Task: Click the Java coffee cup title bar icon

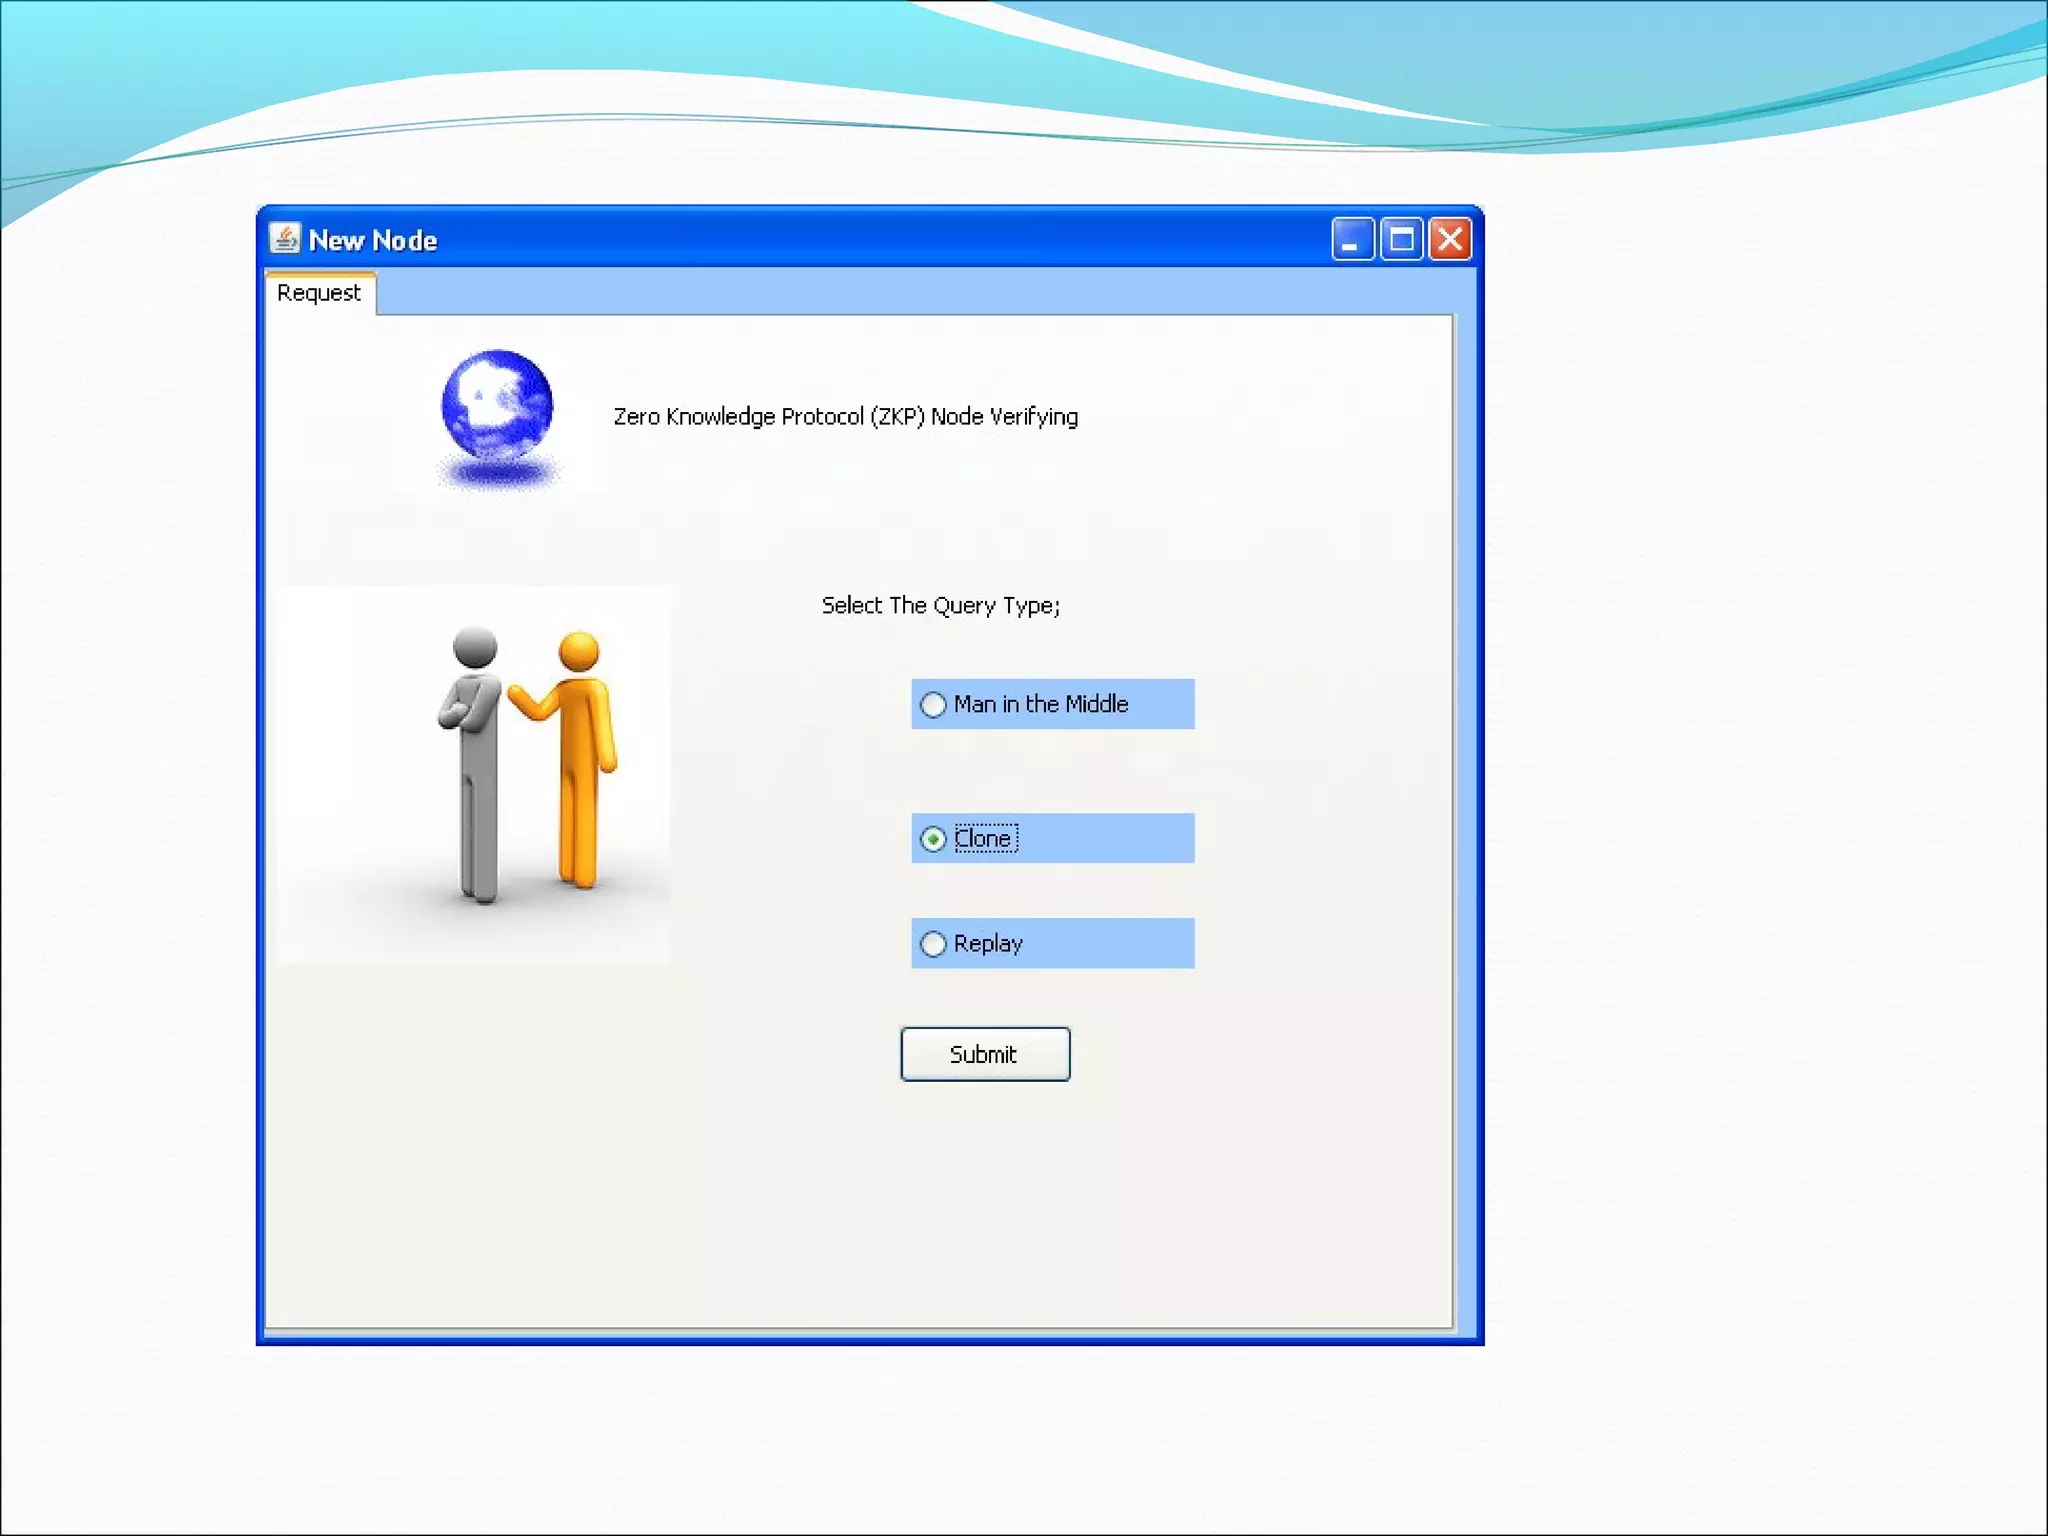Action: pos(285,239)
